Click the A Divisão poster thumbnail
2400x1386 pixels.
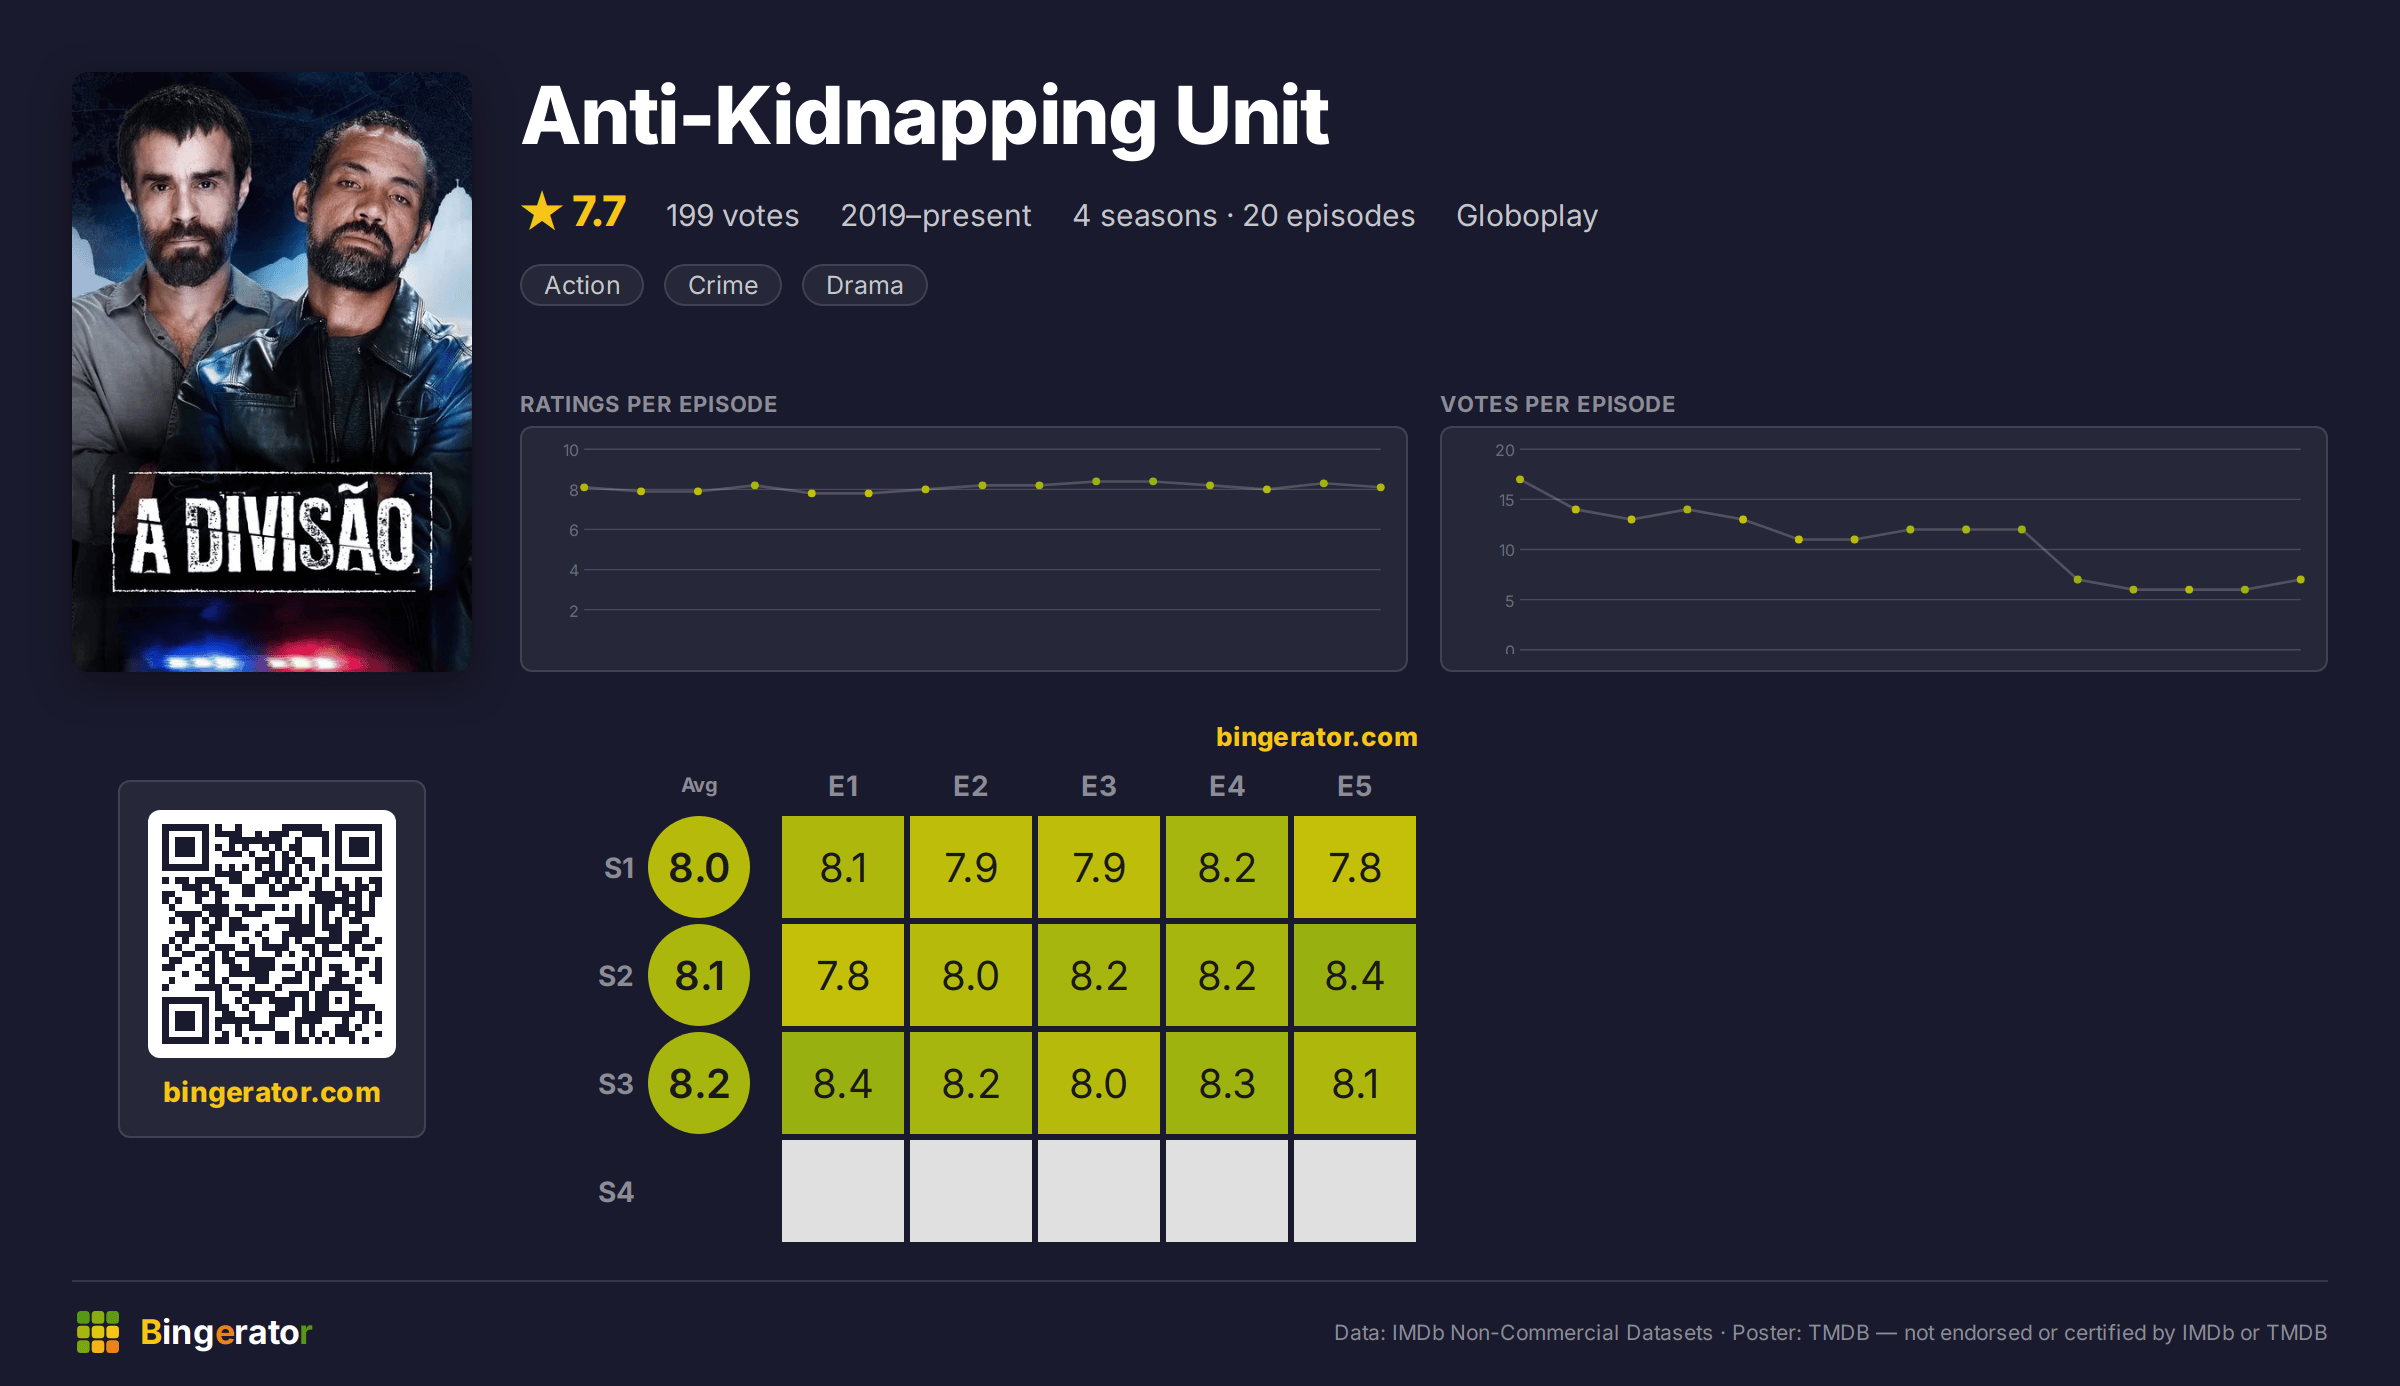click(272, 372)
